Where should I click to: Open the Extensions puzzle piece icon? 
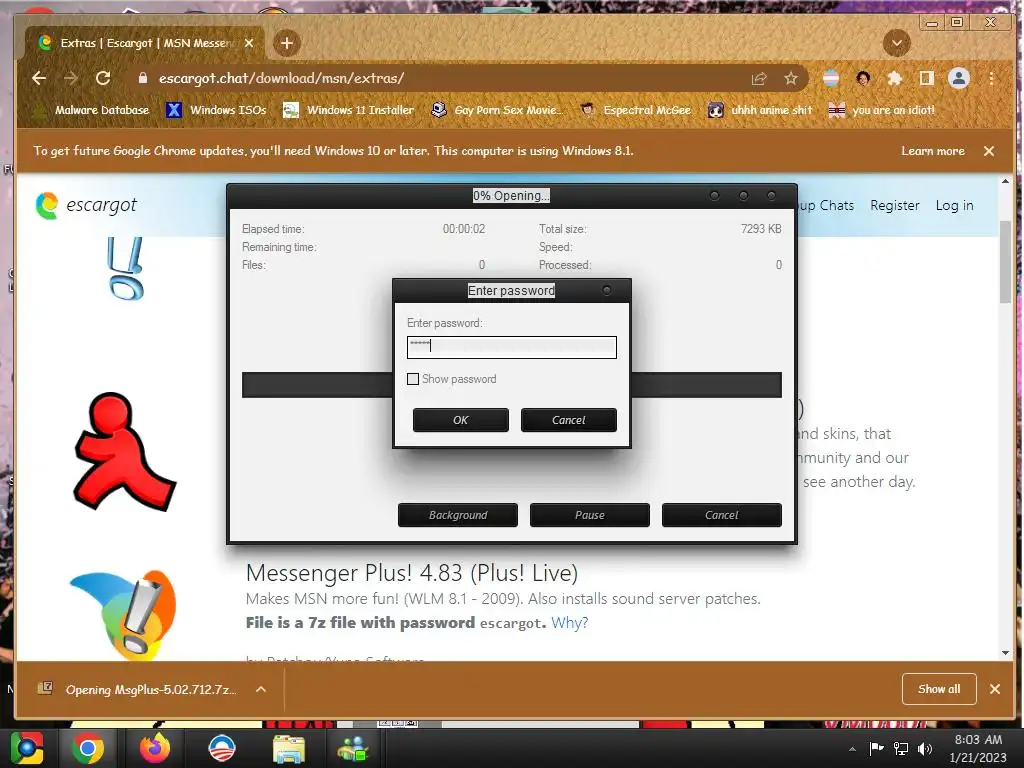pyautogui.click(x=895, y=78)
